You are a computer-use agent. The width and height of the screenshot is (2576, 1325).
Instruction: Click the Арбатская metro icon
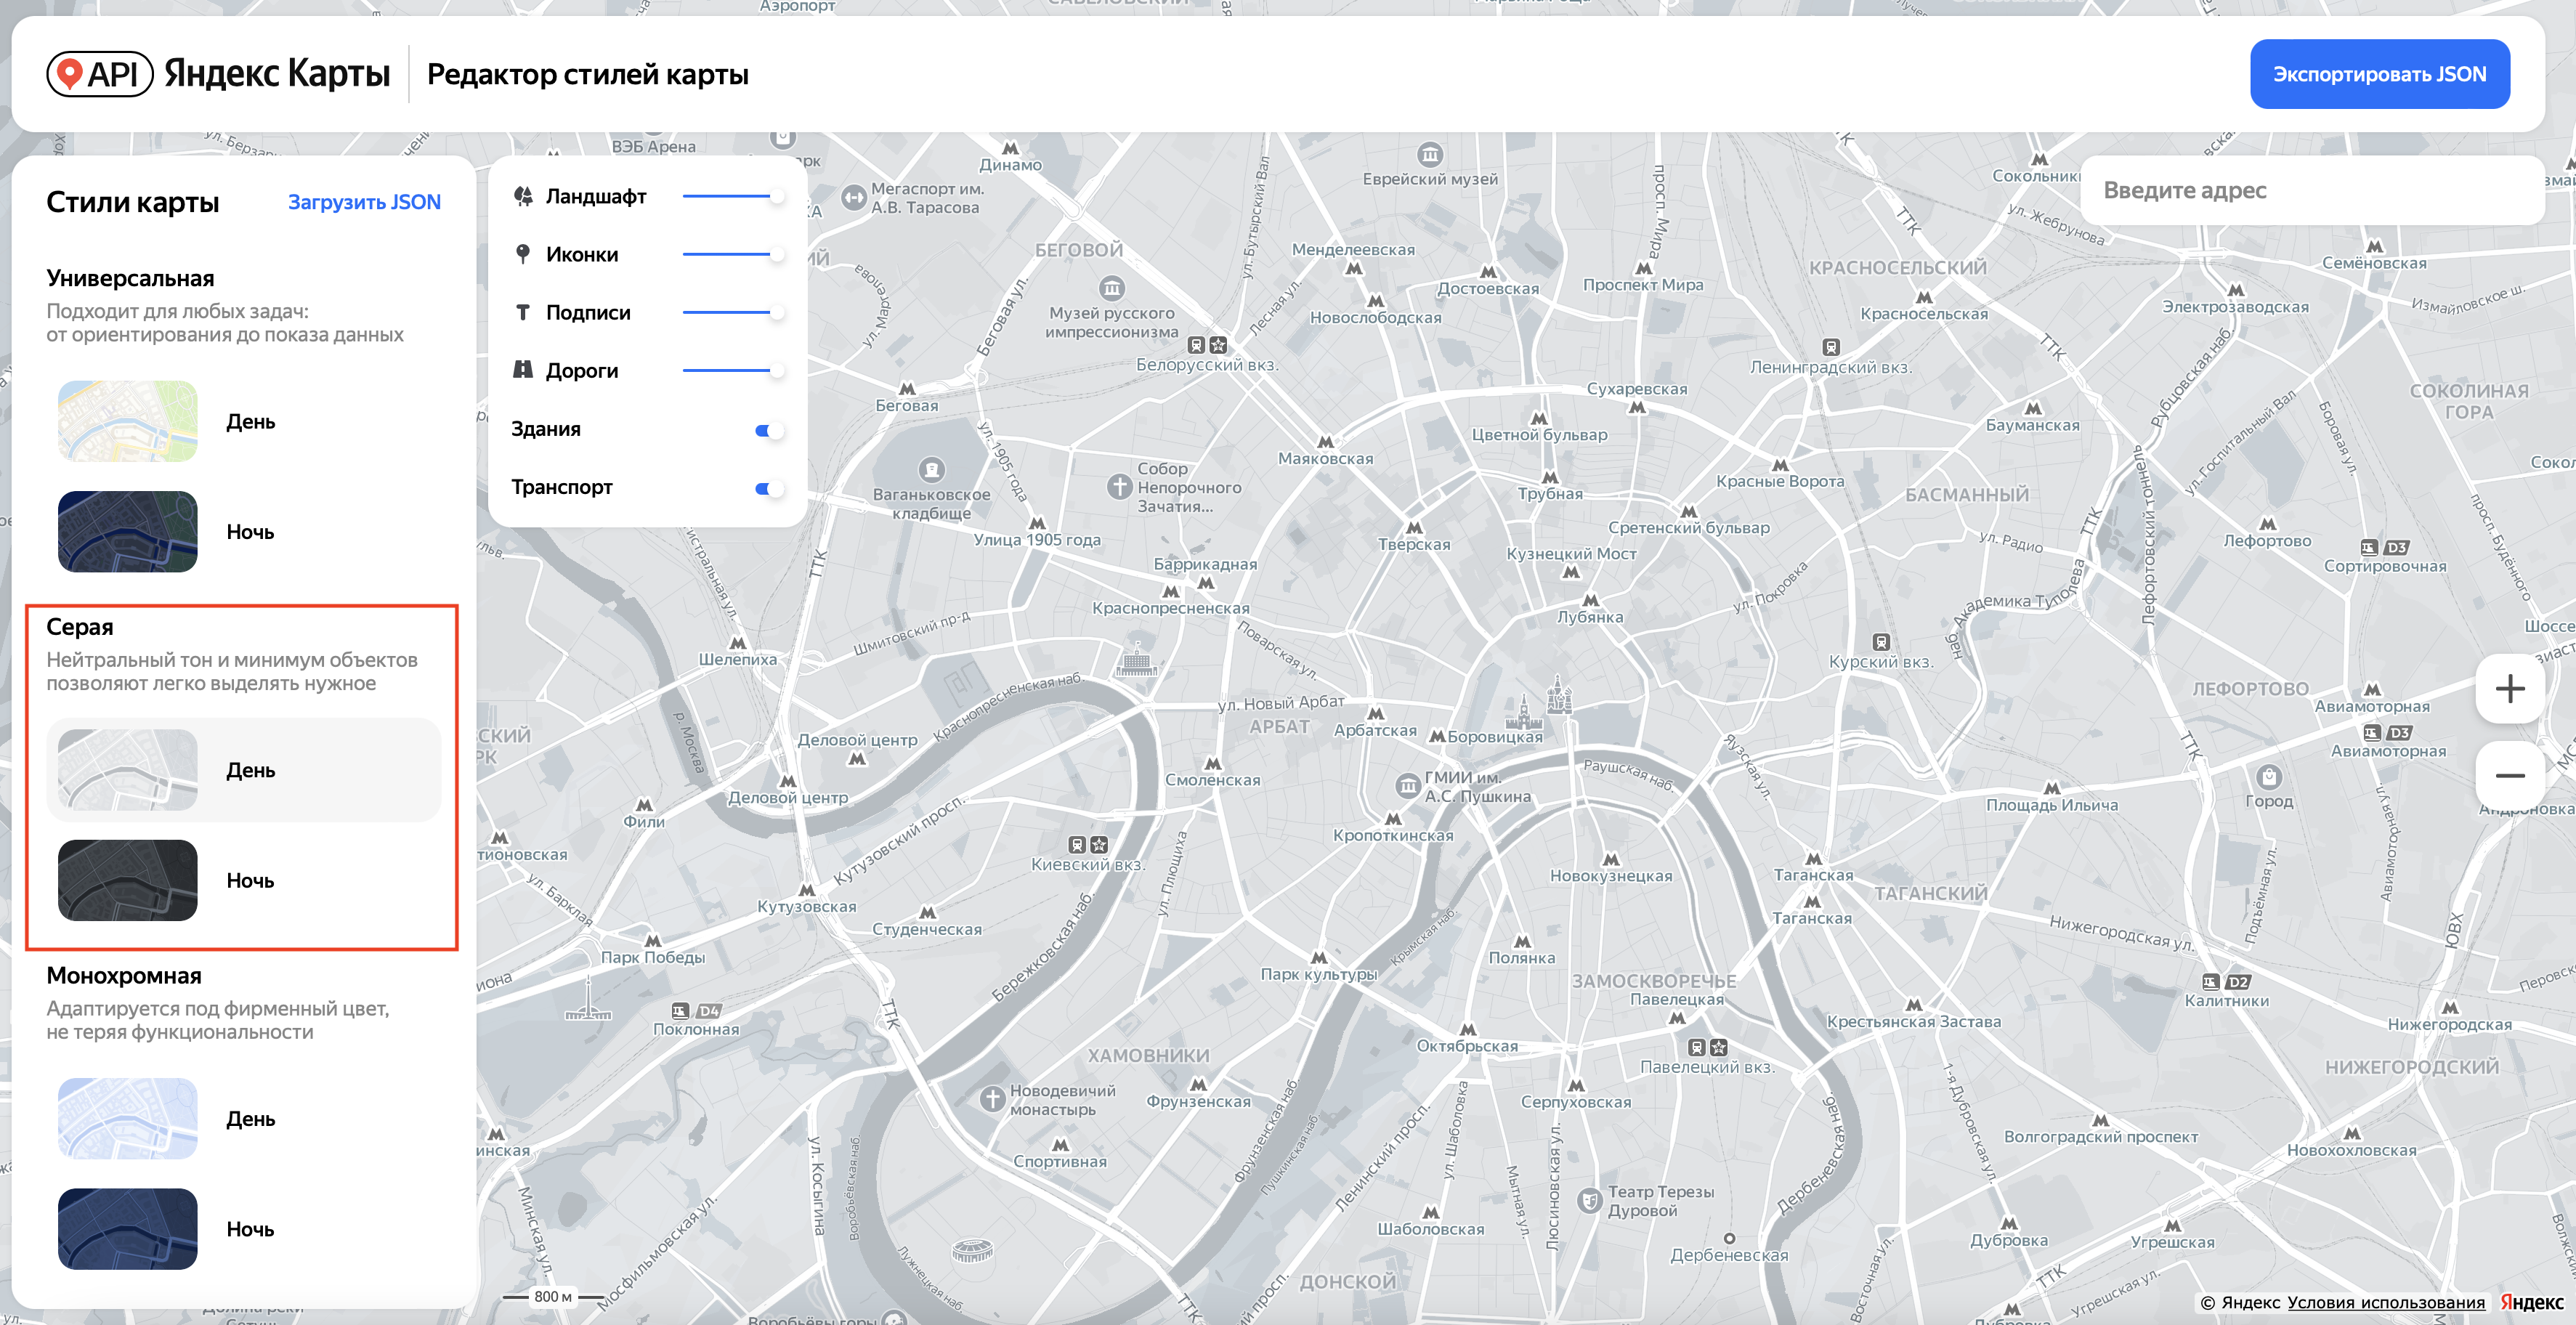[x=1376, y=714]
